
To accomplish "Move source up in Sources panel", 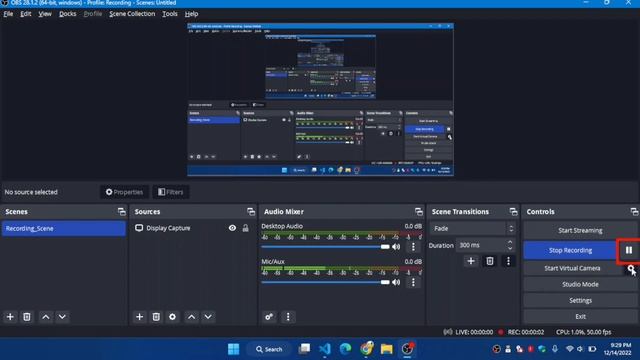I will 191,317.
